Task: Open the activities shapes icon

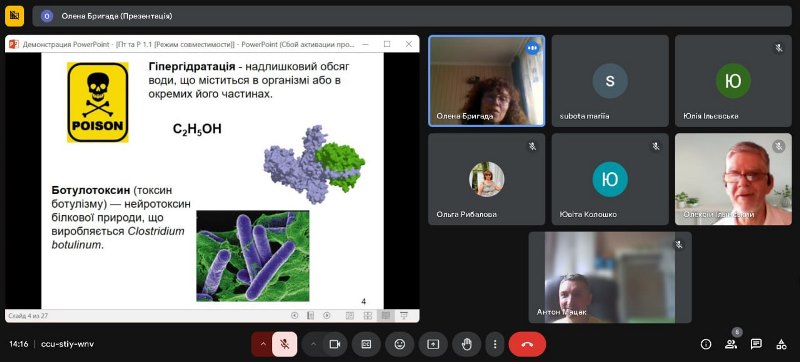Action: point(781,345)
